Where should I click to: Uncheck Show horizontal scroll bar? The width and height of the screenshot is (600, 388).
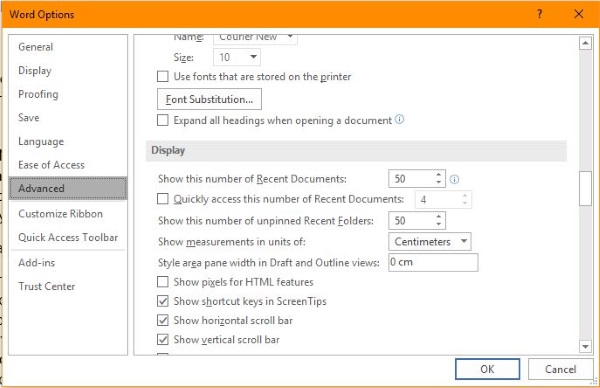click(163, 320)
